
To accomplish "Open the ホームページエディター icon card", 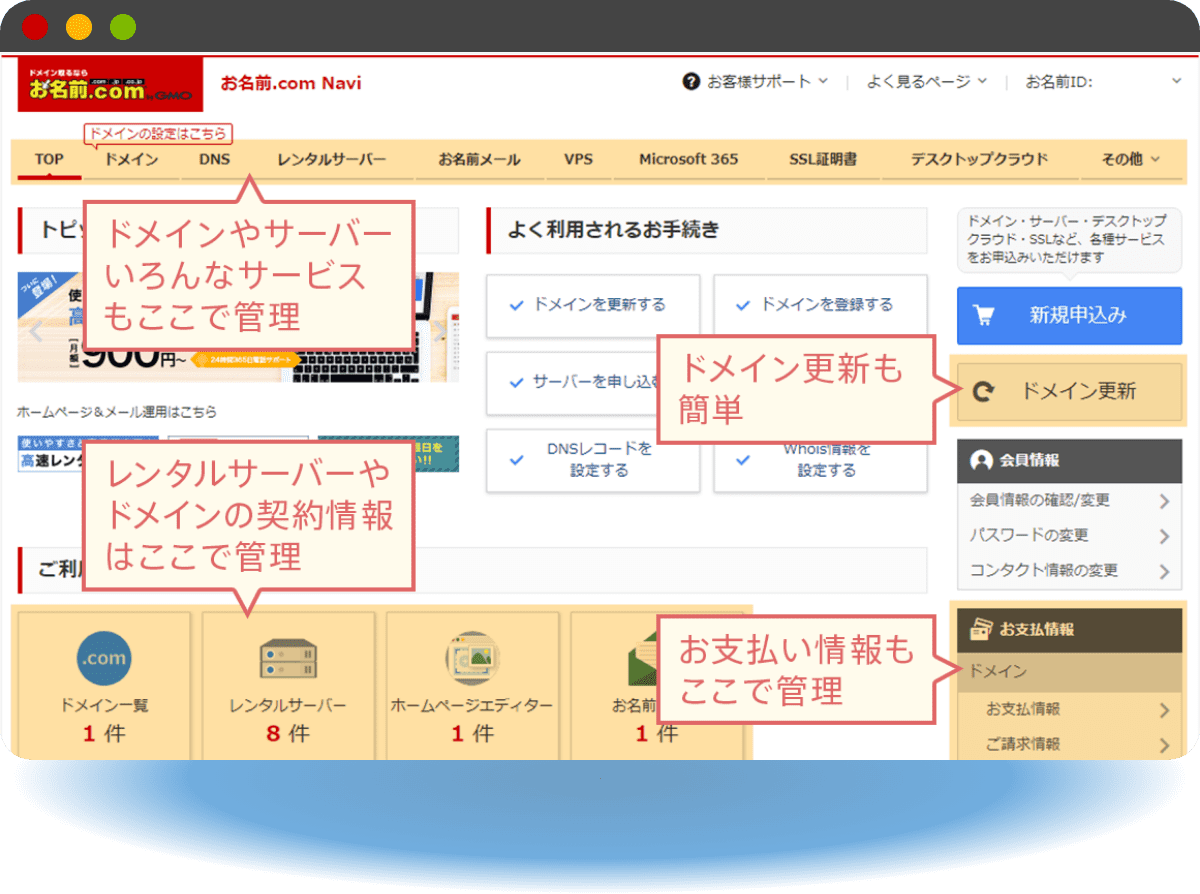I will pyautogui.click(x=472, y=686).
